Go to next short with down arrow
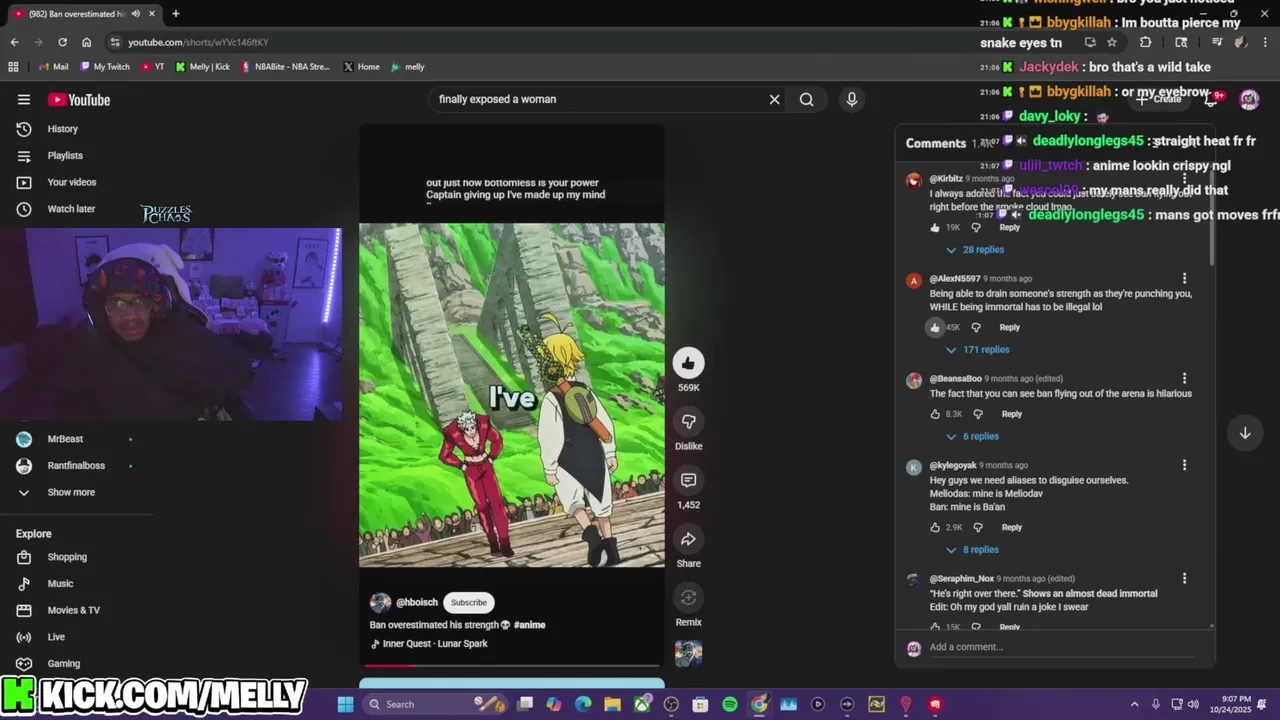Screen dimensions: 1280x720 1245,433
